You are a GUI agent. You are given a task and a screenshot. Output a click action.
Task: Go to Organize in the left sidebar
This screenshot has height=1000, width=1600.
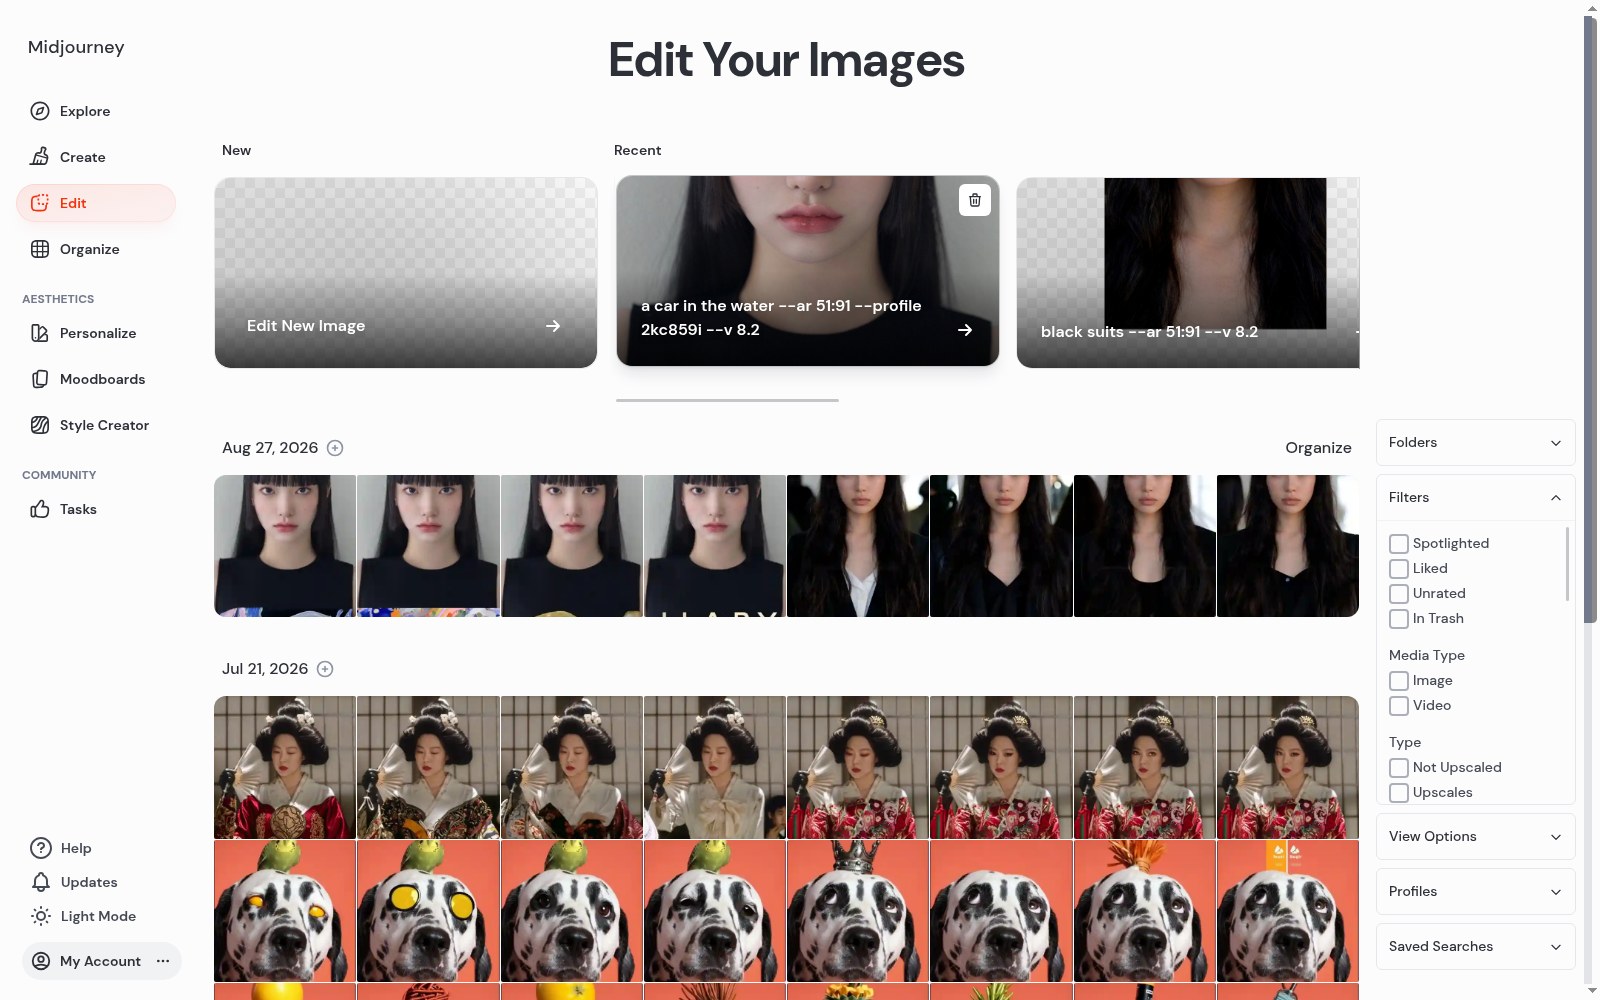(96, 249)
